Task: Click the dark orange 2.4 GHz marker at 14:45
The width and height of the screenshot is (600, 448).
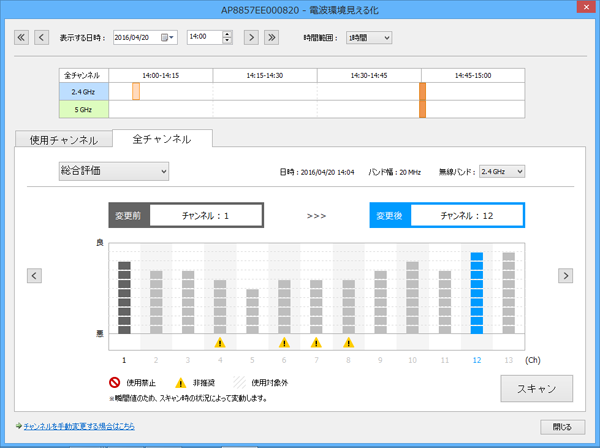Action: (x=422, y=91)
